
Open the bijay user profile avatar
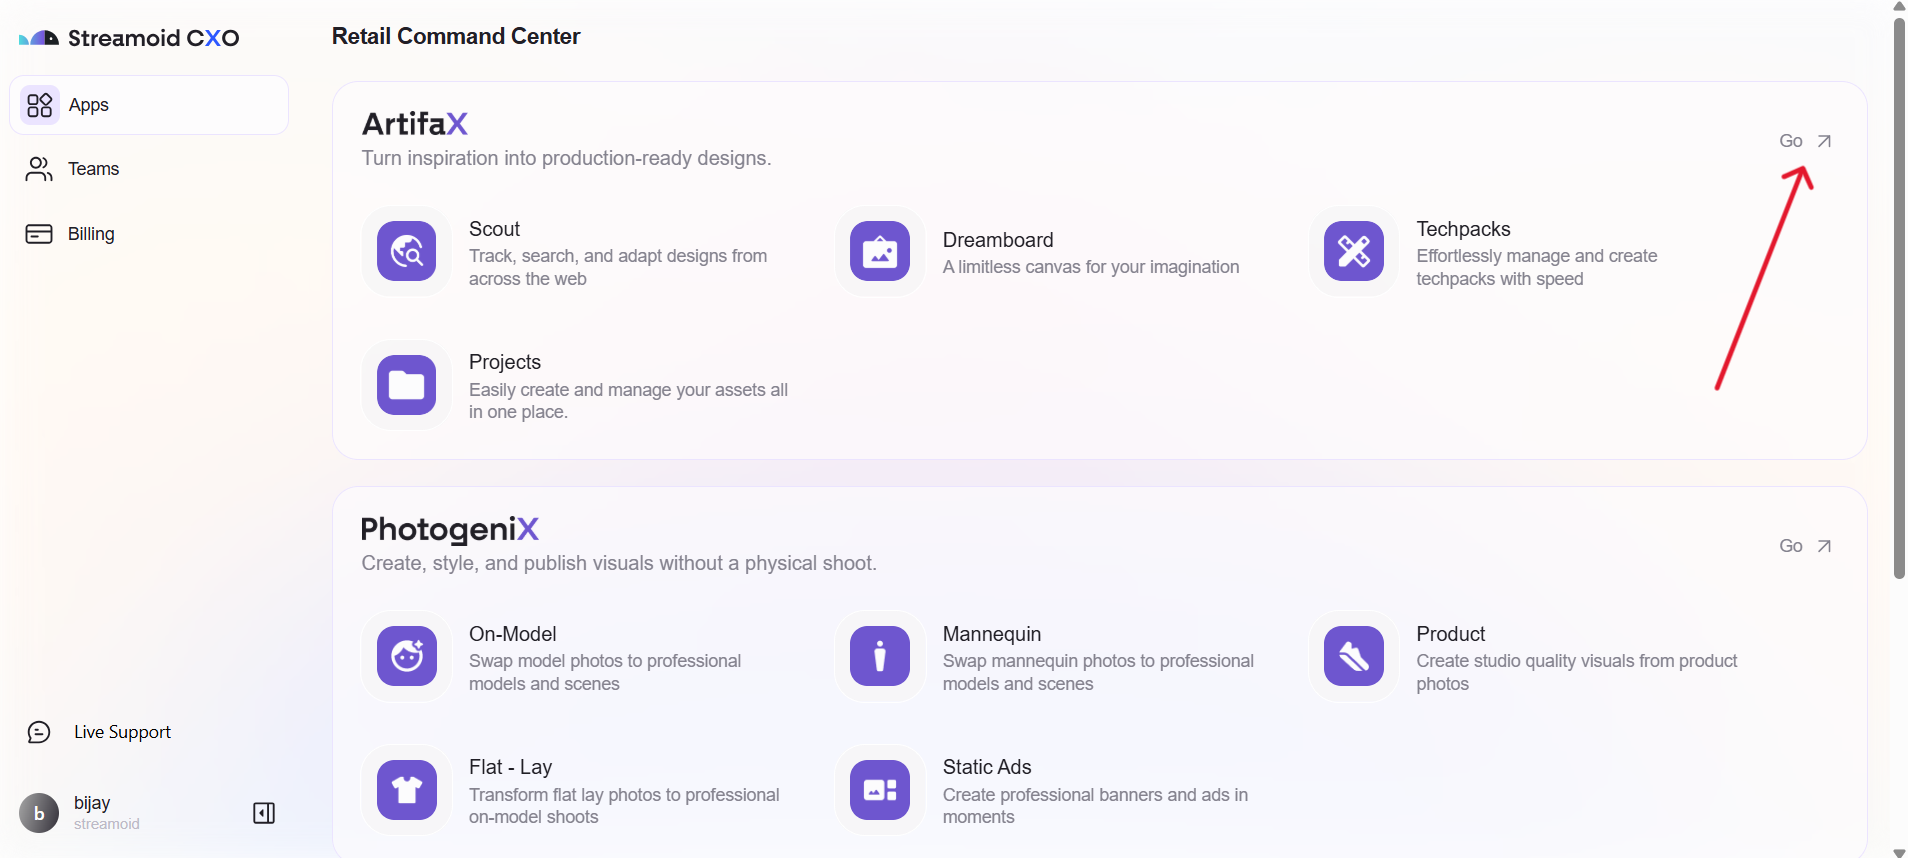[39, 813]
